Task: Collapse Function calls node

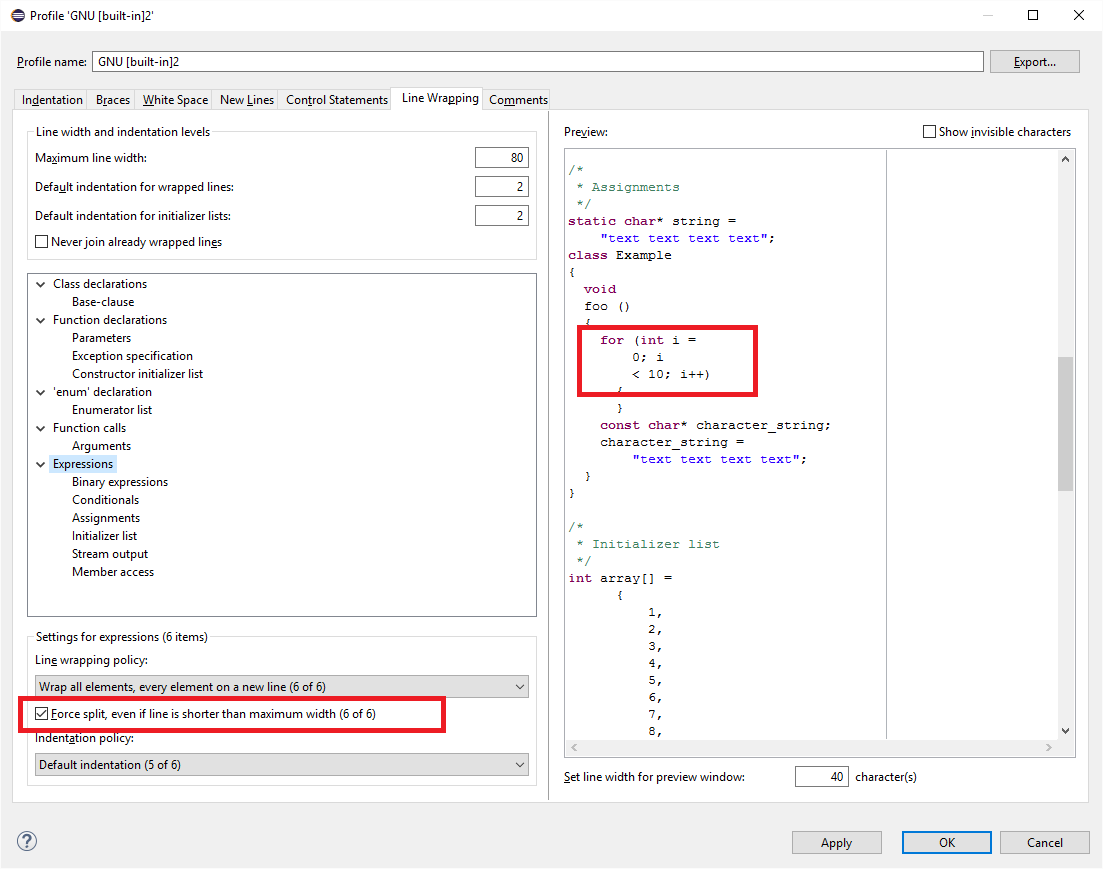Action: point(41,429)
